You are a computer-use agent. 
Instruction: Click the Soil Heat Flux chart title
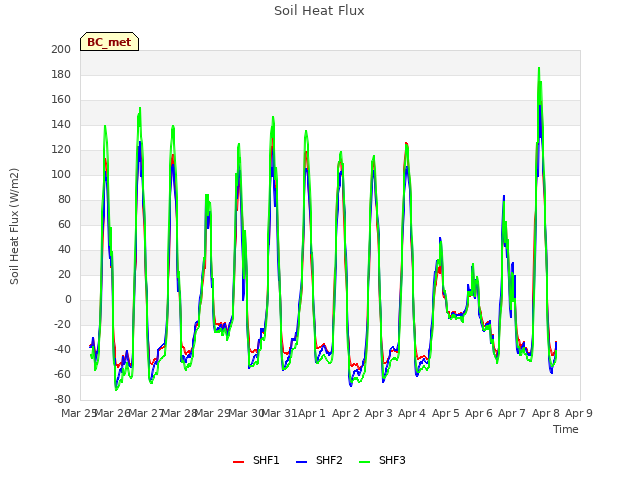click(319, 11)
